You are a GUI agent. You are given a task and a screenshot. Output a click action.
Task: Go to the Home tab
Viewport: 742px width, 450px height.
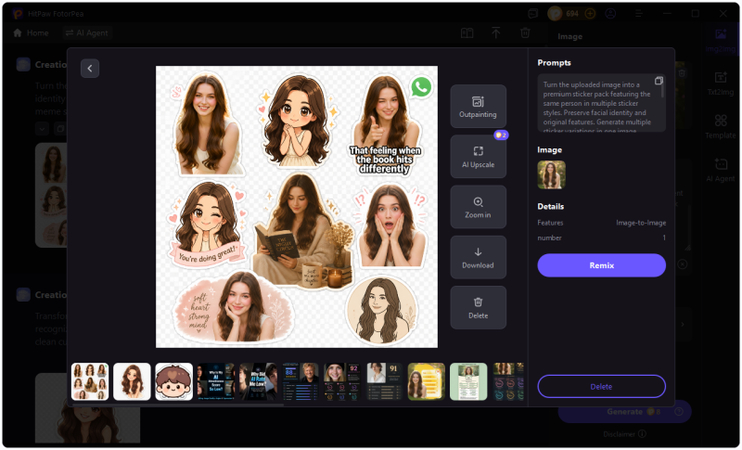[31, 33]
